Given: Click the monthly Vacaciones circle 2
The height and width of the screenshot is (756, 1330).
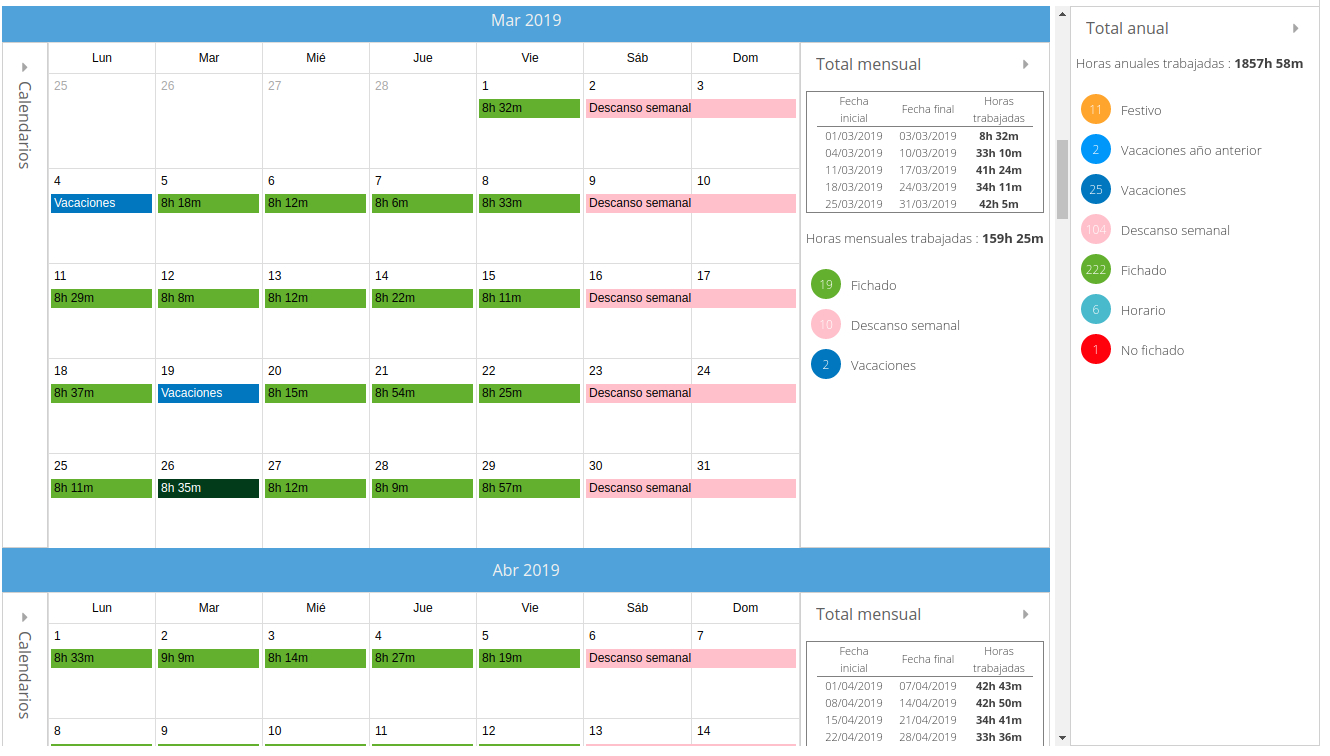Looking at the screenshot, I should [826, 365].
